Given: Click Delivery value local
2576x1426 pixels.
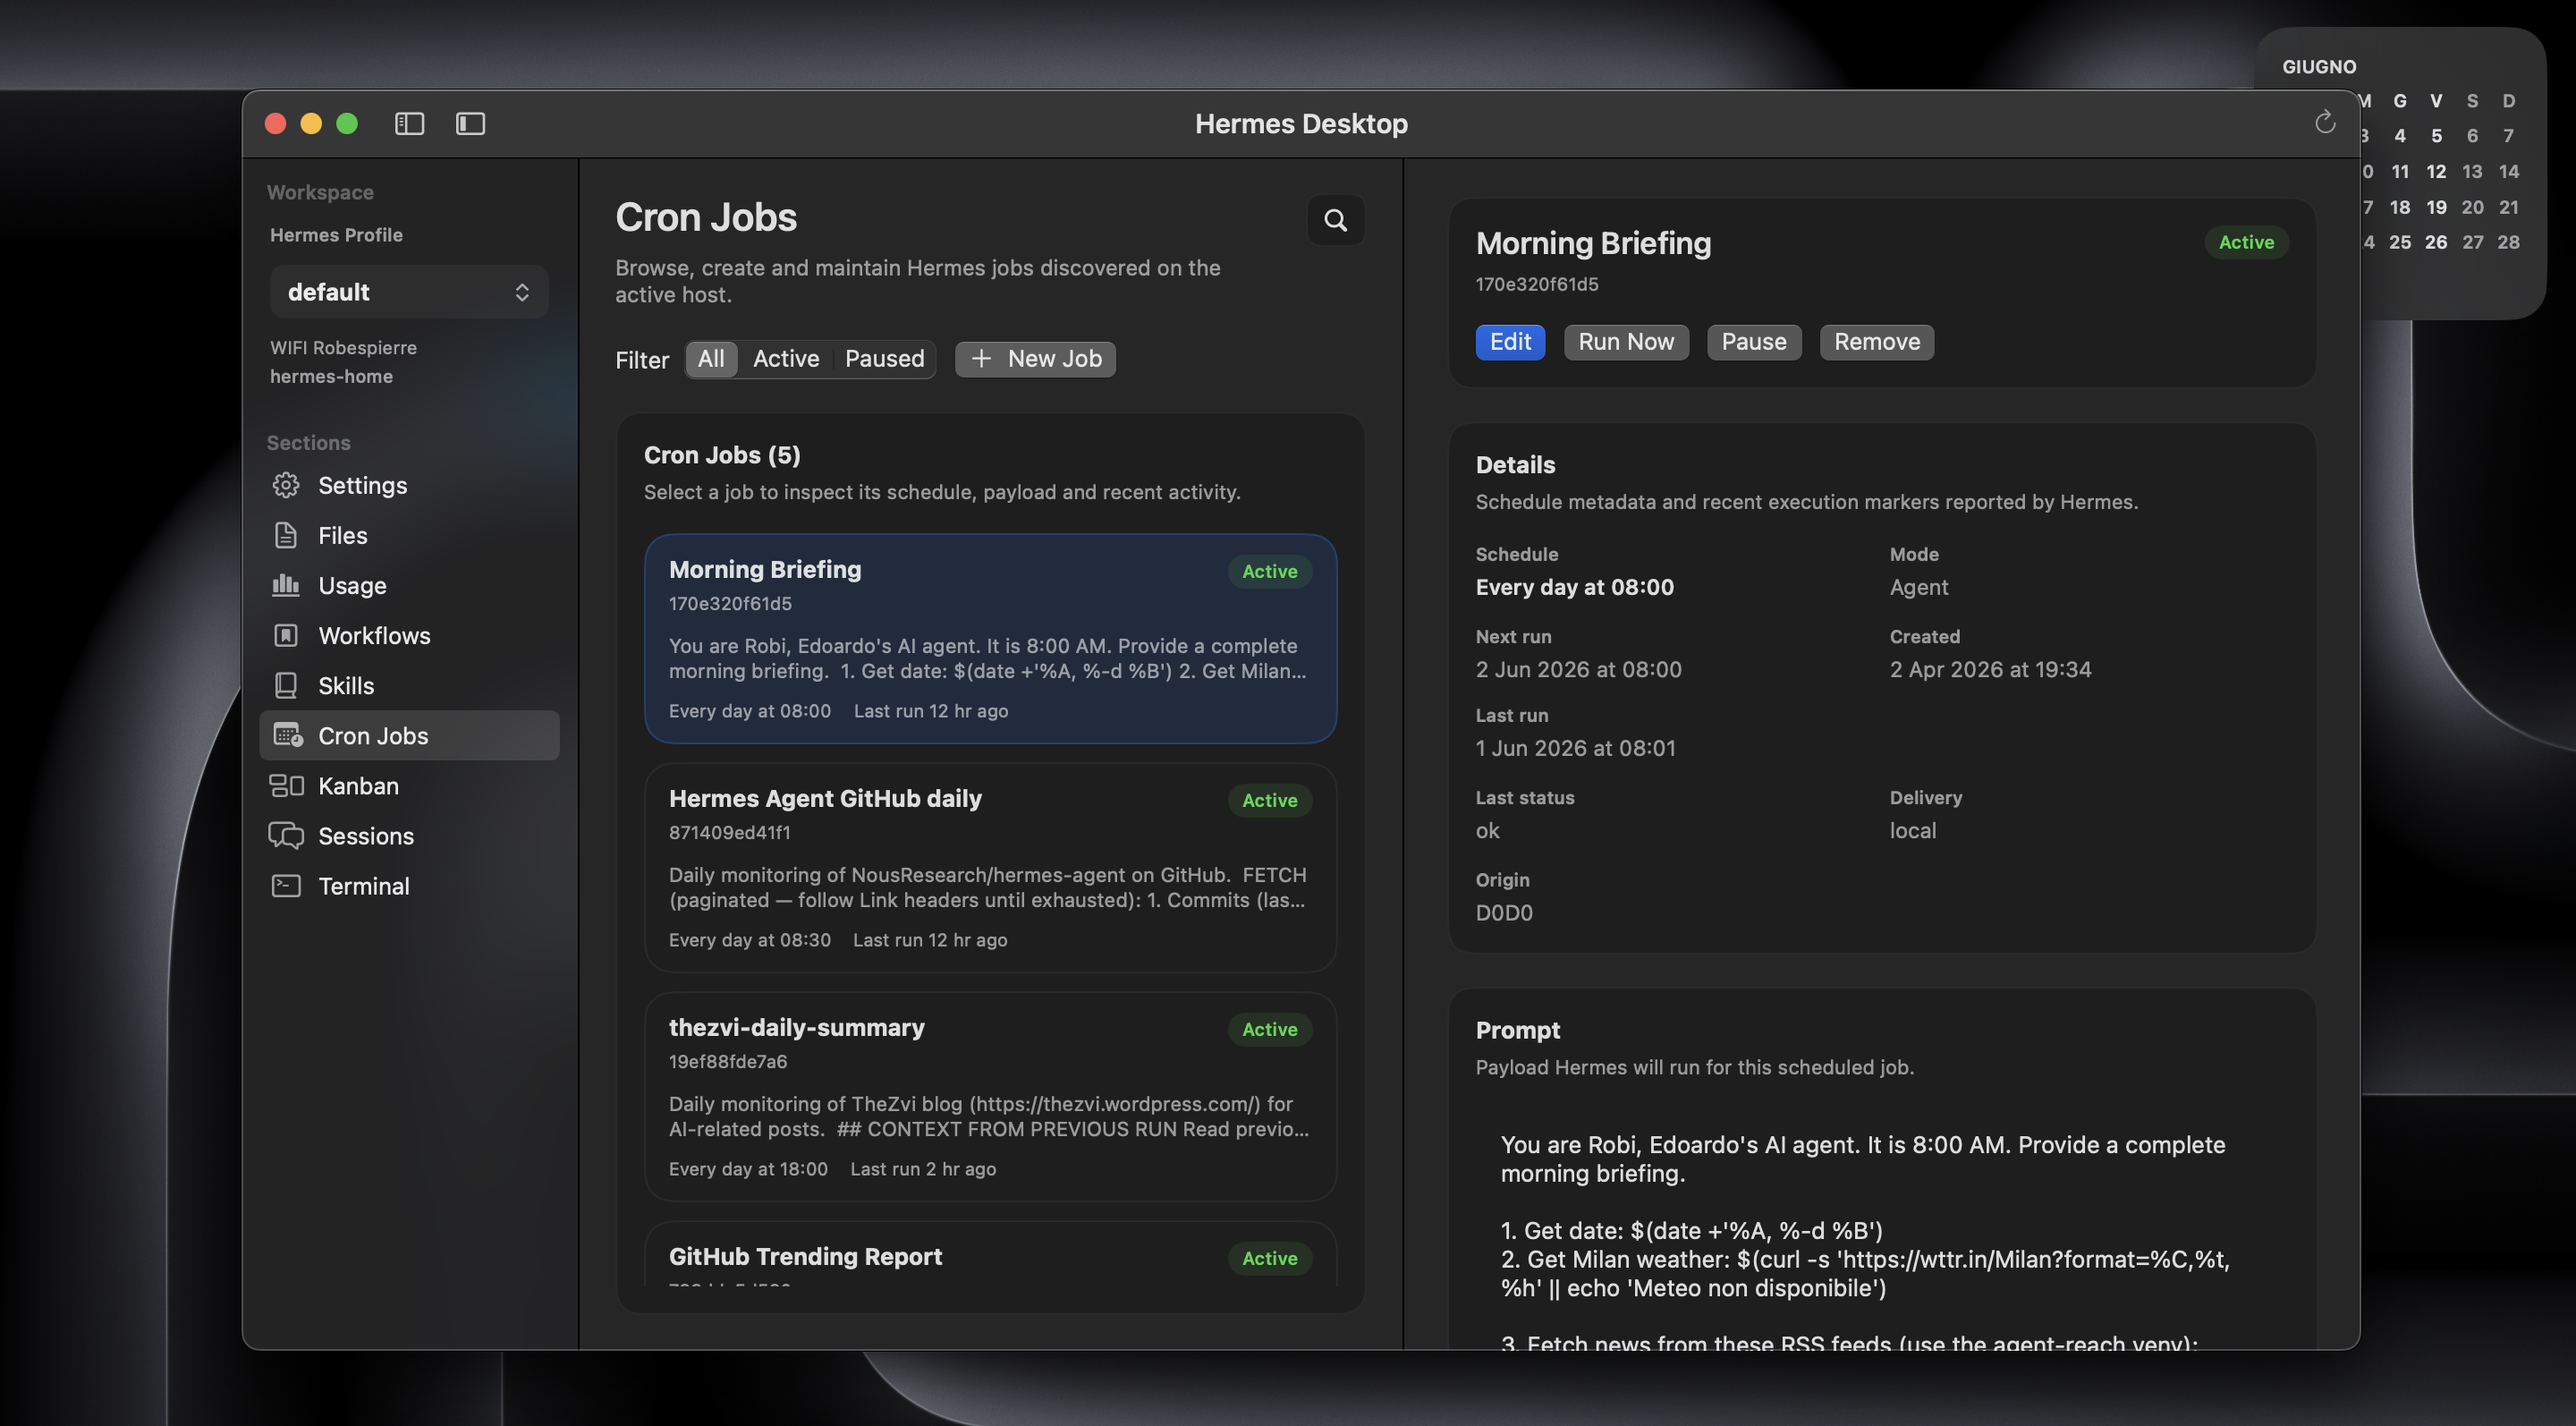Looking at the screenshot, I should 1913,830.
